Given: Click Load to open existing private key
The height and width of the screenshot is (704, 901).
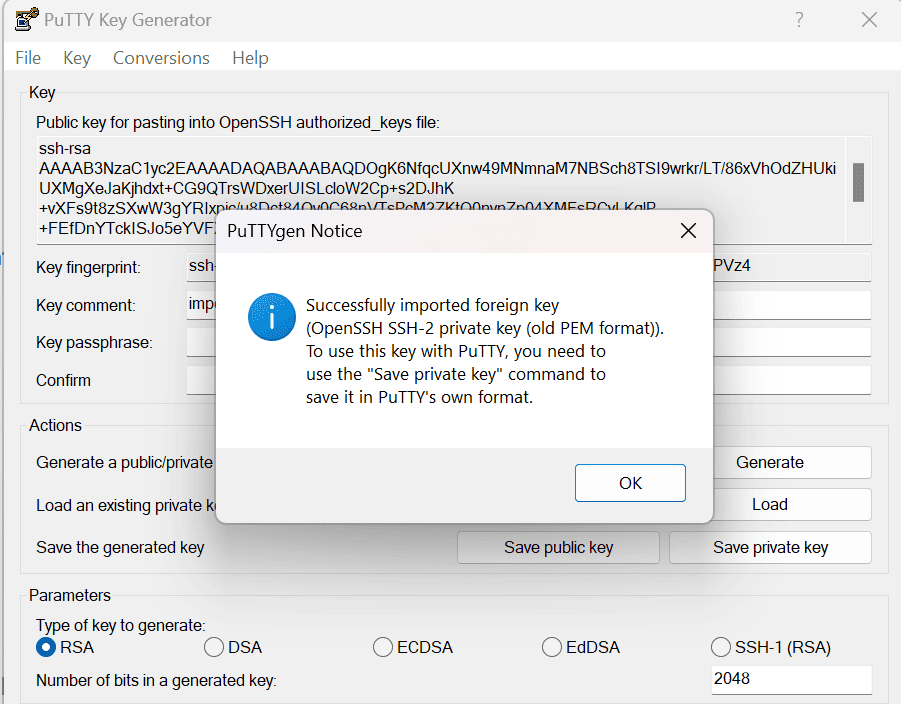Looking at the screenshot, I should coord(769,505).
